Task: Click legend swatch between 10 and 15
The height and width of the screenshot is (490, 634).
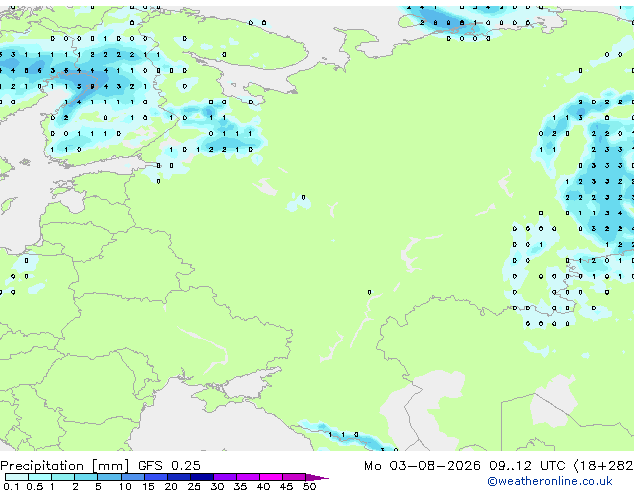Action: pos(132,477)
